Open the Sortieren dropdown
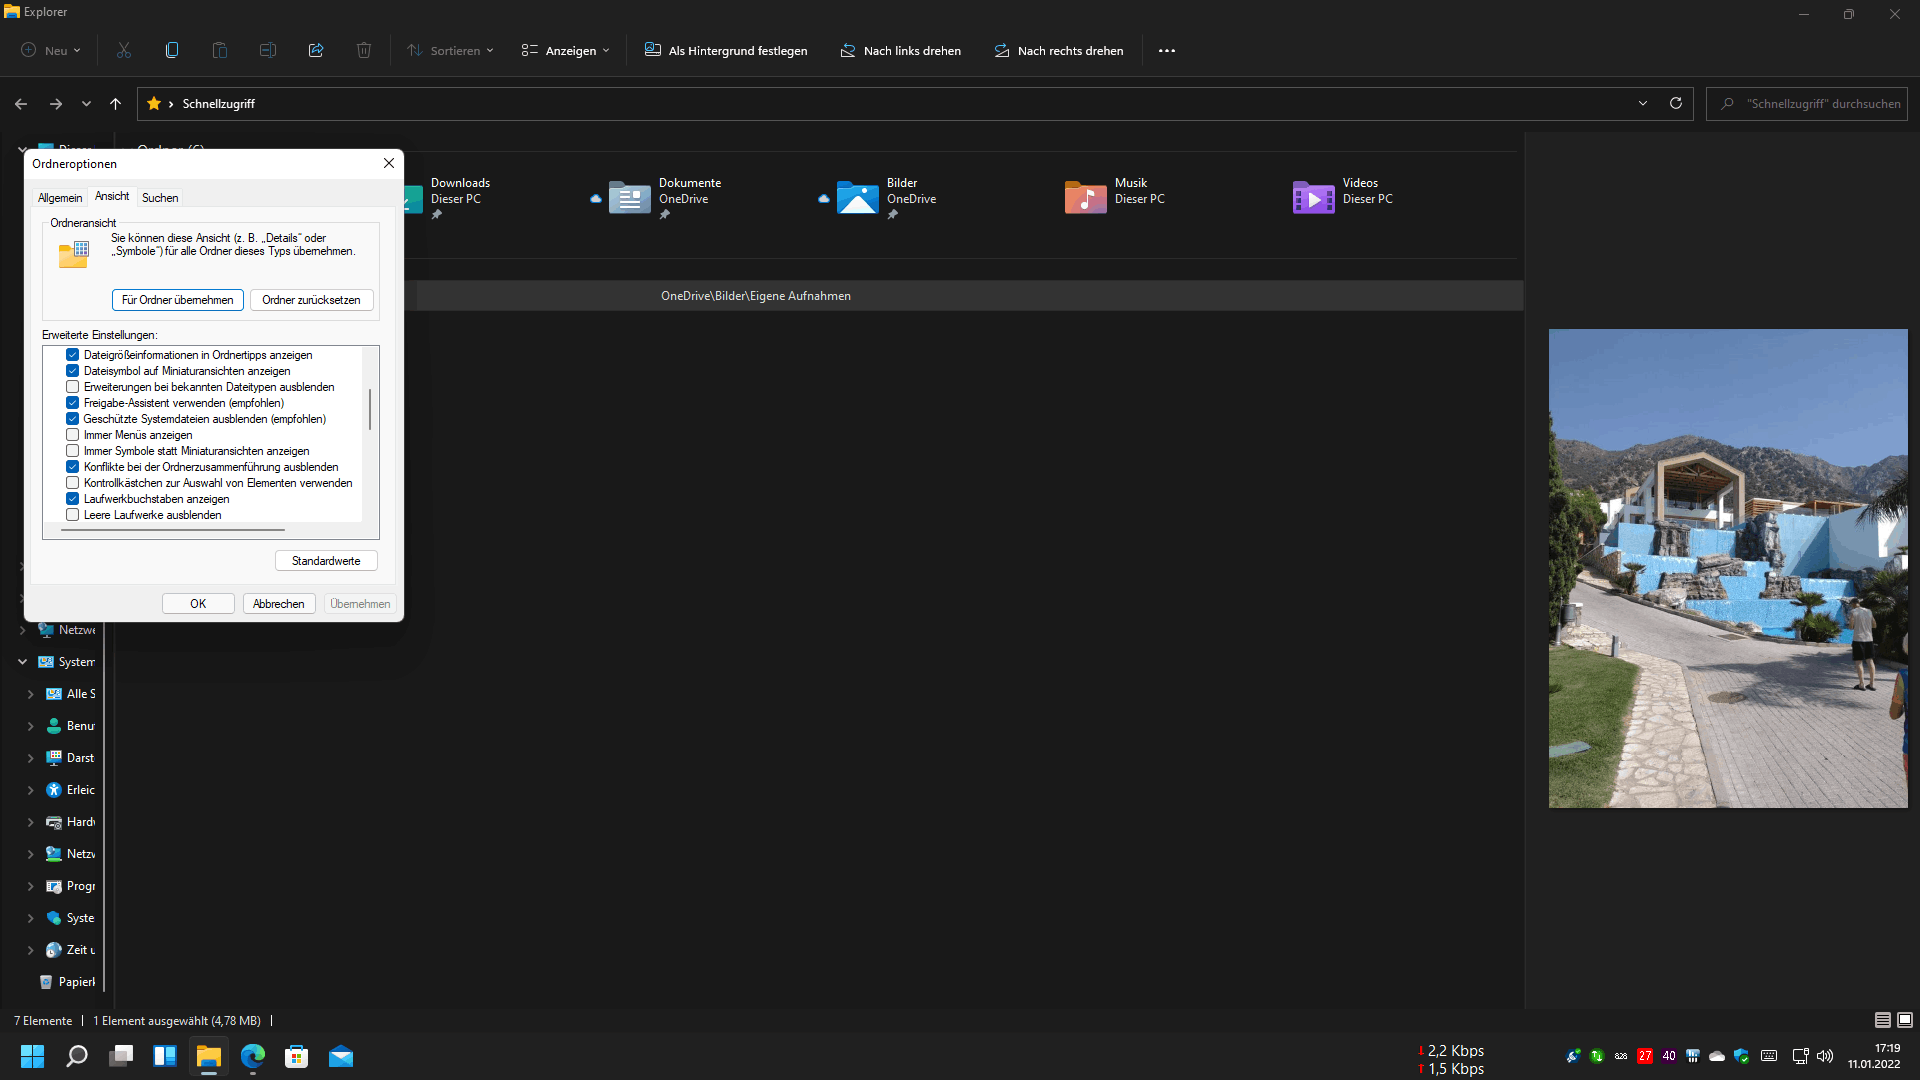This screenshot has height=1080, width=1920. coord(450,50)
